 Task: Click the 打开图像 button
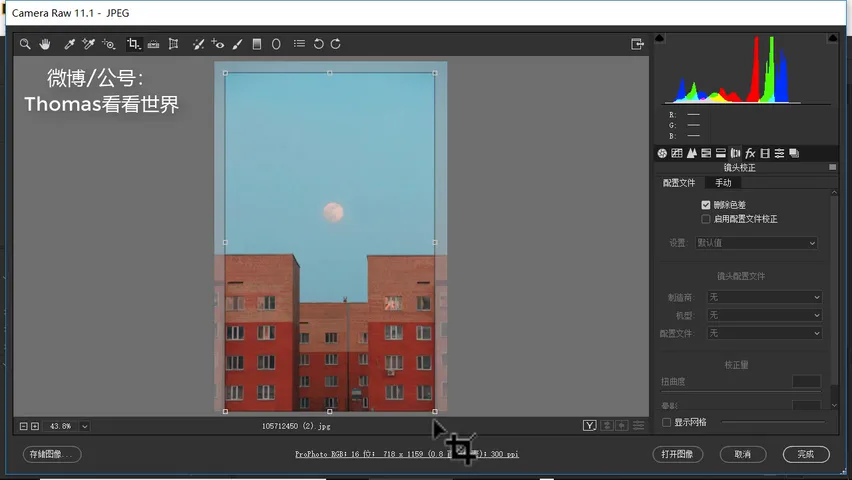678,454
